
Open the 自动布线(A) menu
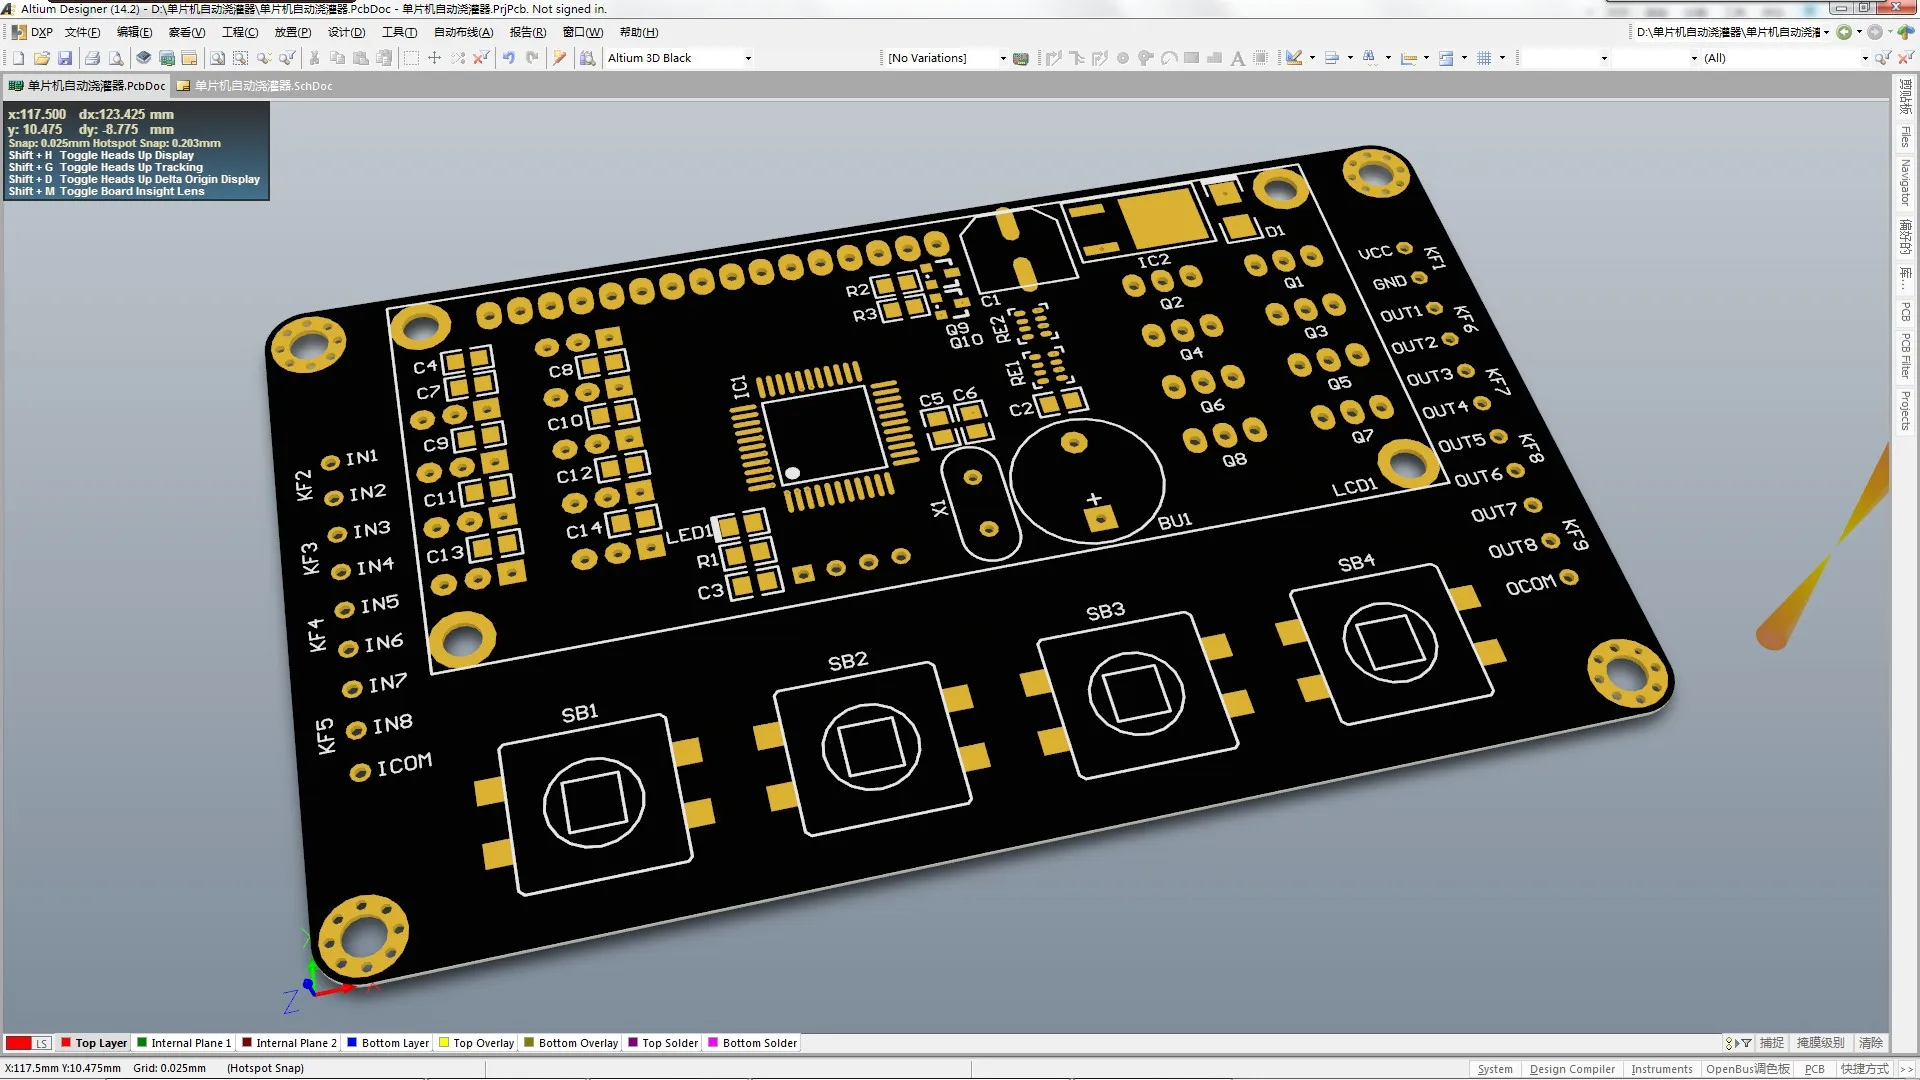(463, 32)
